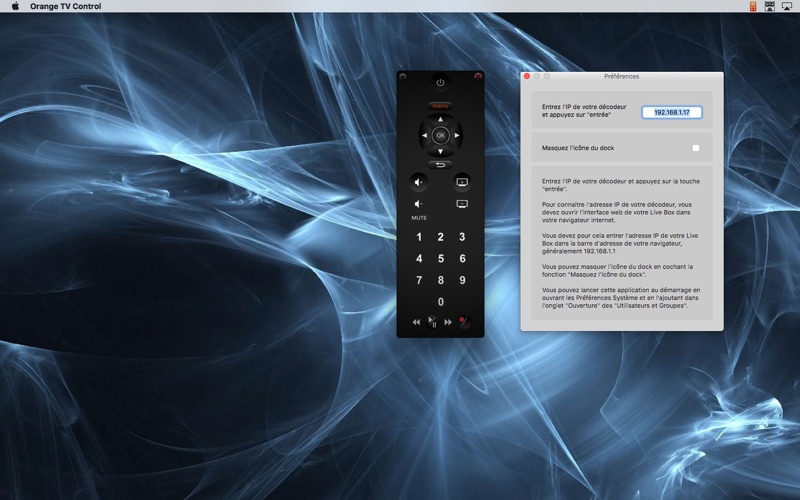Click the OK button on the remote

tap(440, 135)
